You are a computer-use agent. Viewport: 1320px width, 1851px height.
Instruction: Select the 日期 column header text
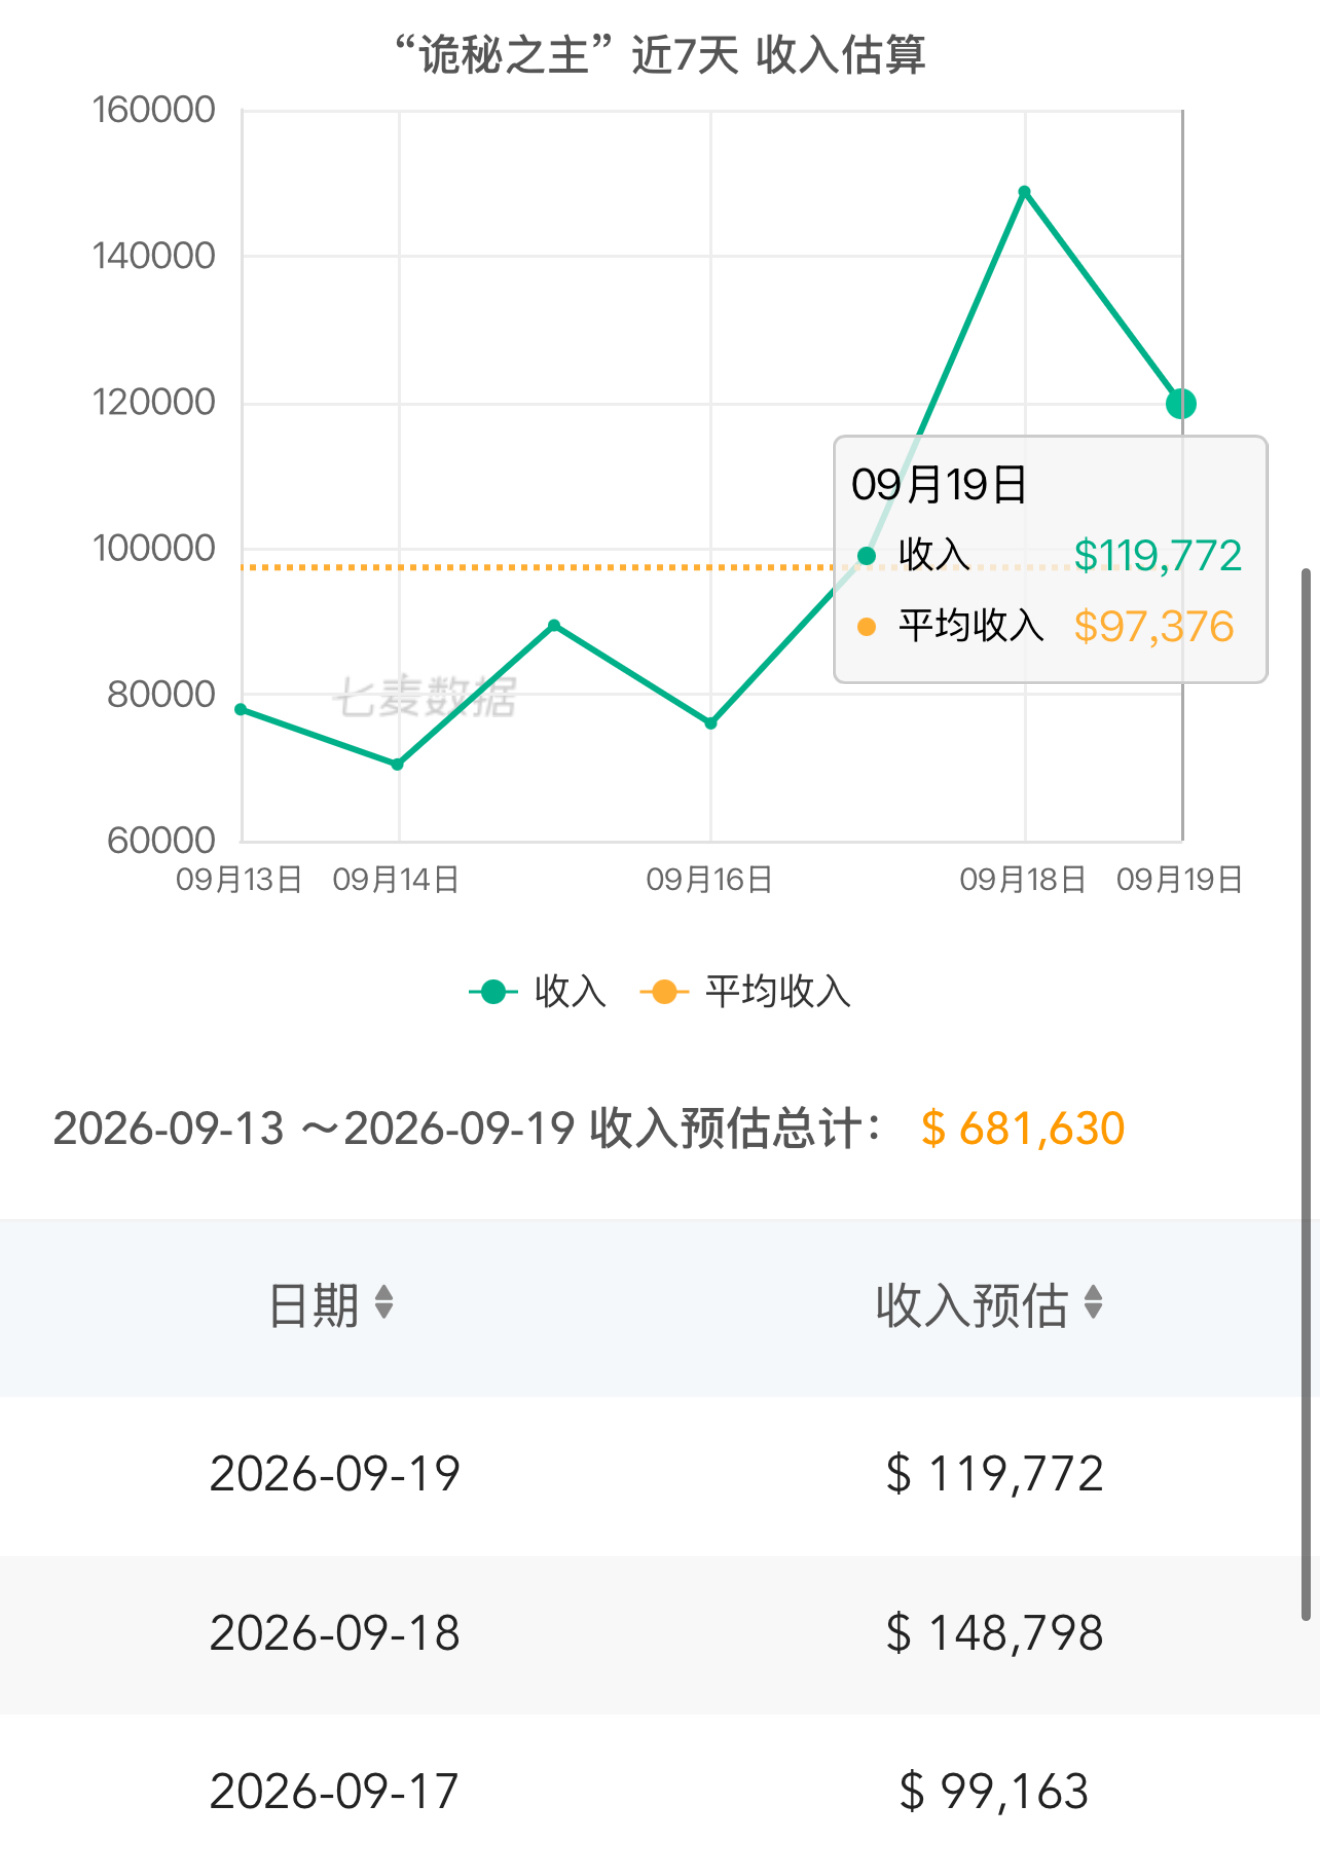tap(314, 1305)
